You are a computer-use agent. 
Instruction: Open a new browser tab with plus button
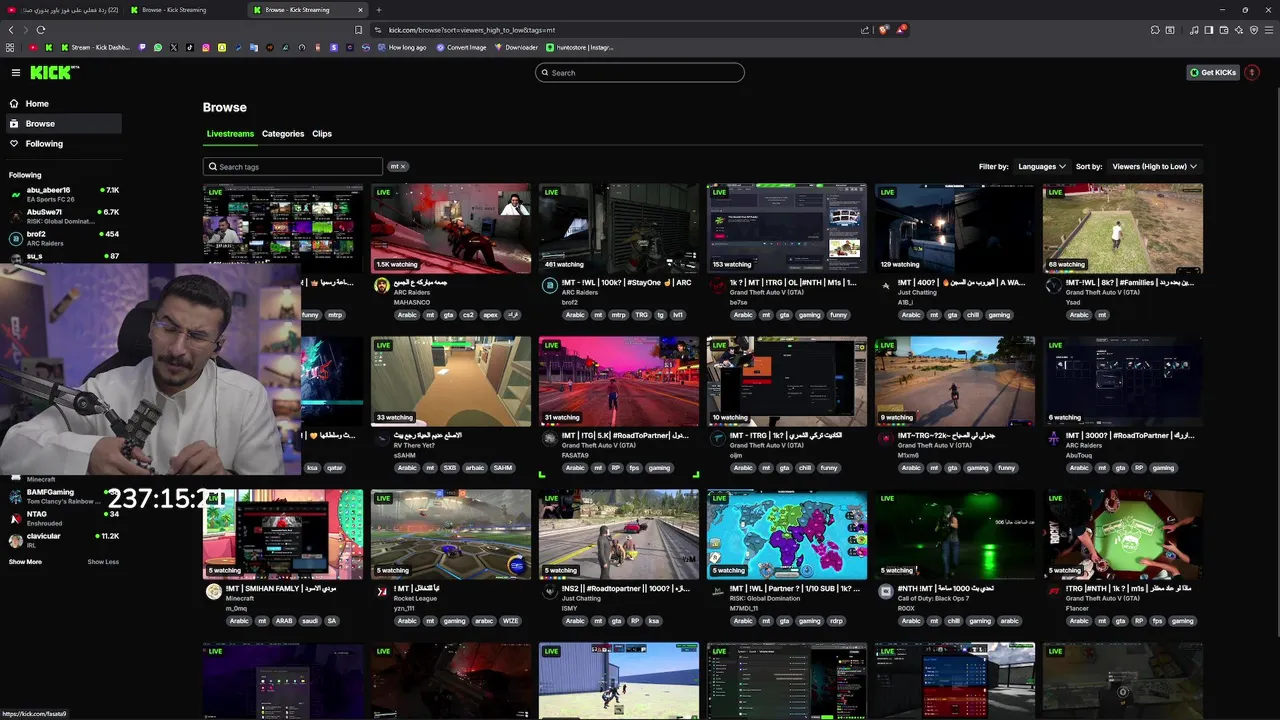pos(379,10)
